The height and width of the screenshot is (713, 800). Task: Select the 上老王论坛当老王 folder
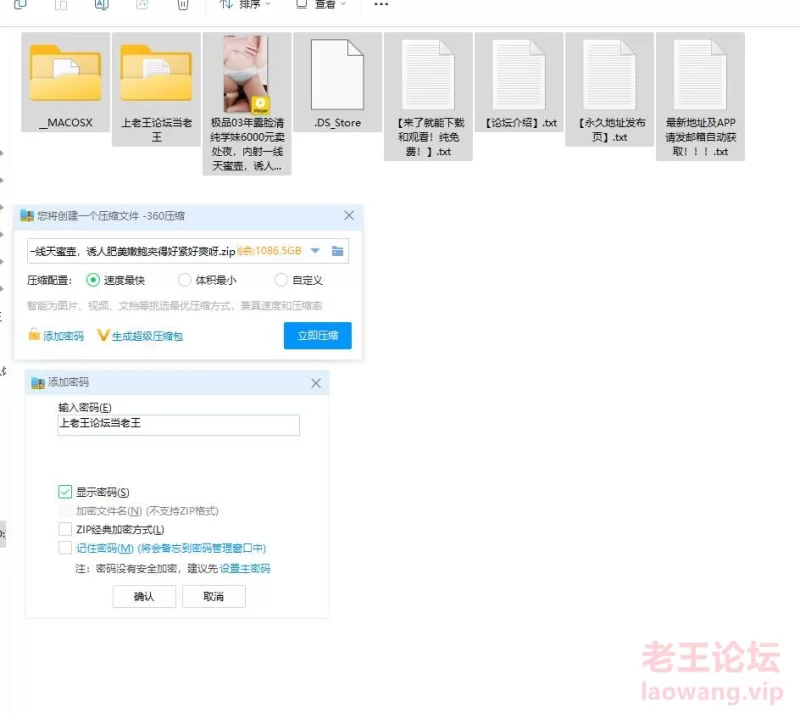[x=156, y=89]
